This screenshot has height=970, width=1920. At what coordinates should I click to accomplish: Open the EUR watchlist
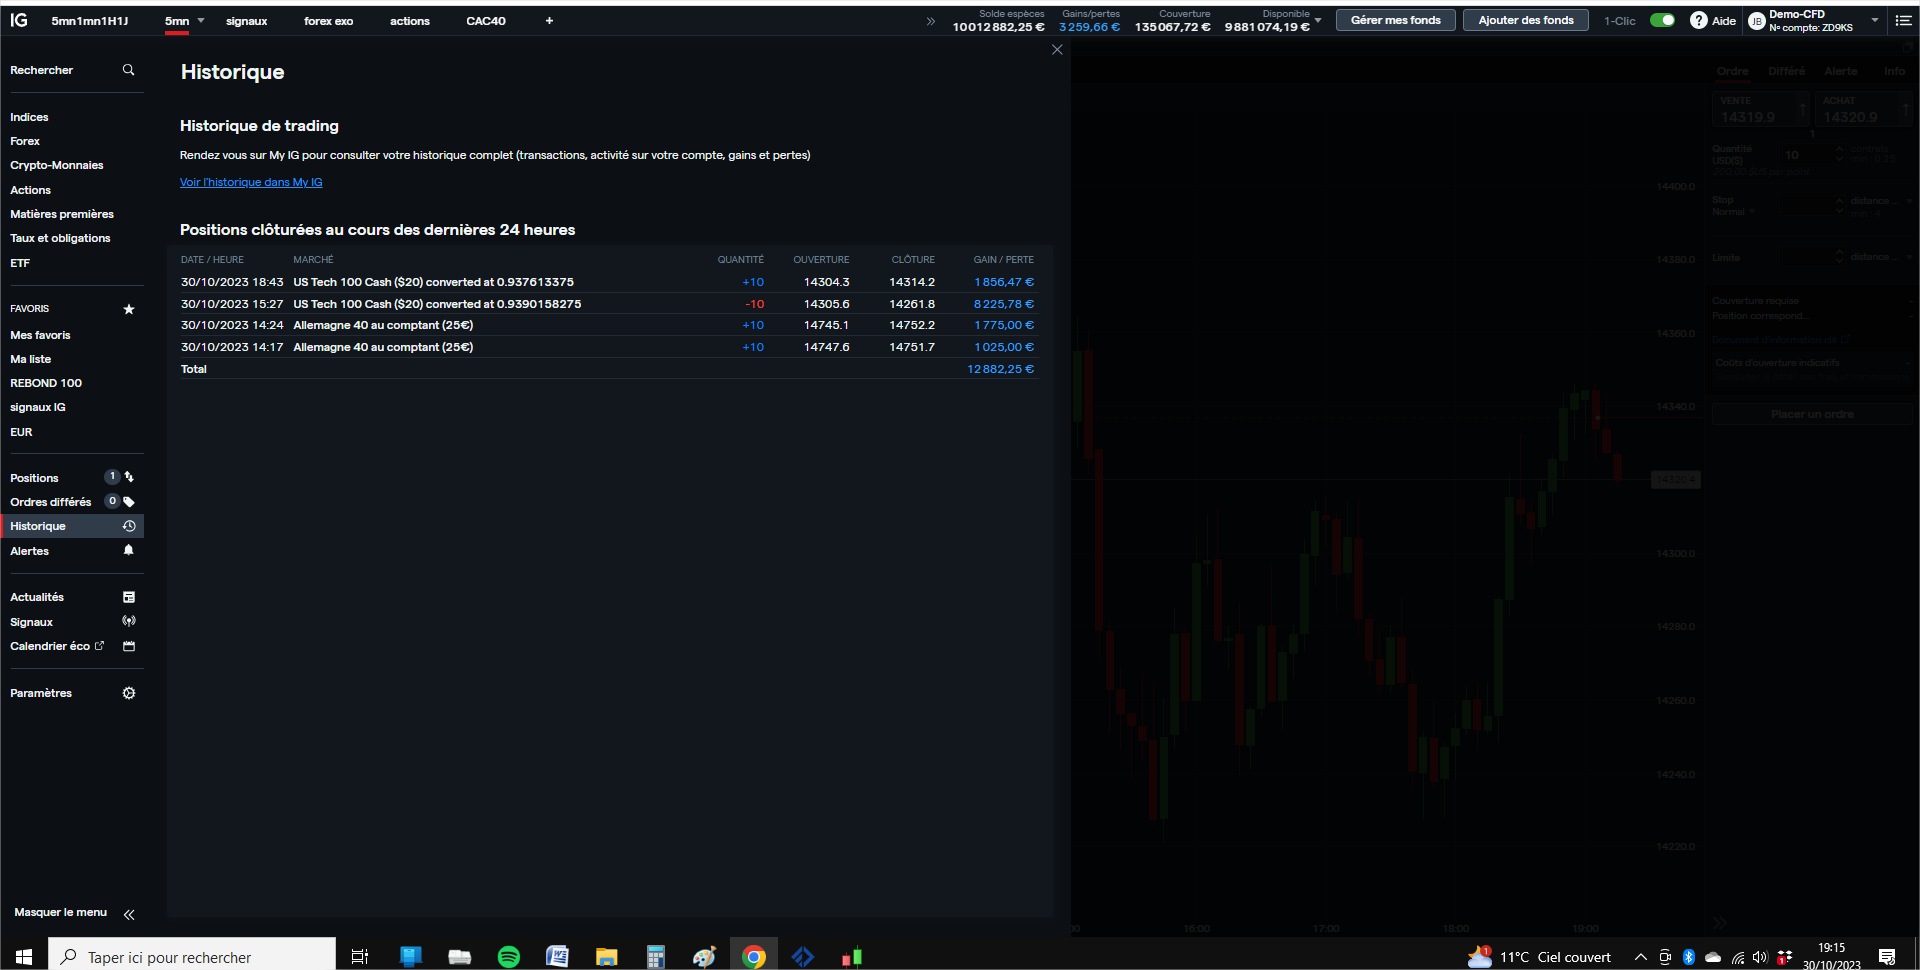coord(21,432)
